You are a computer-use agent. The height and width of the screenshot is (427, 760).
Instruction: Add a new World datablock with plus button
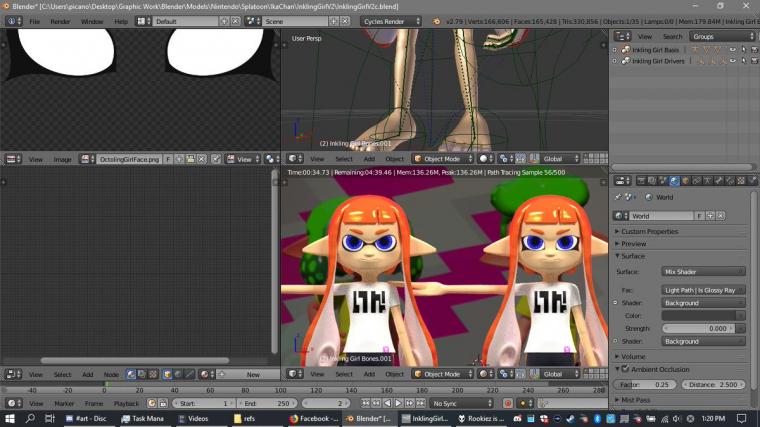(x=710, y=216)
